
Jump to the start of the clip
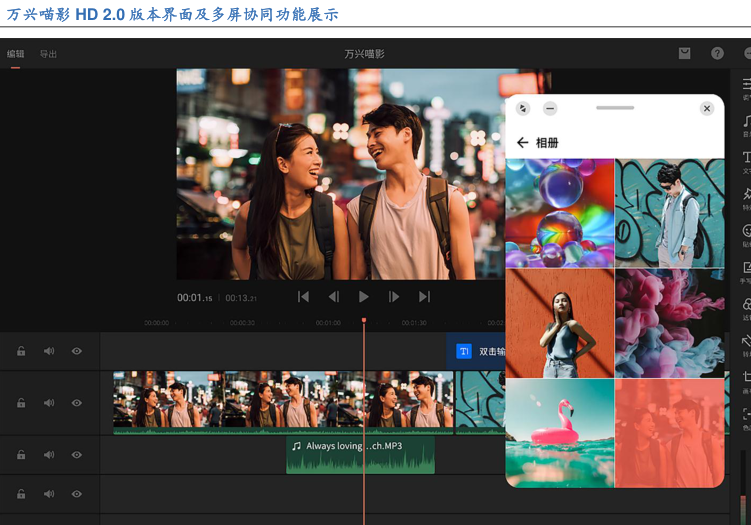pyautogui.click(x=304, y=297)
